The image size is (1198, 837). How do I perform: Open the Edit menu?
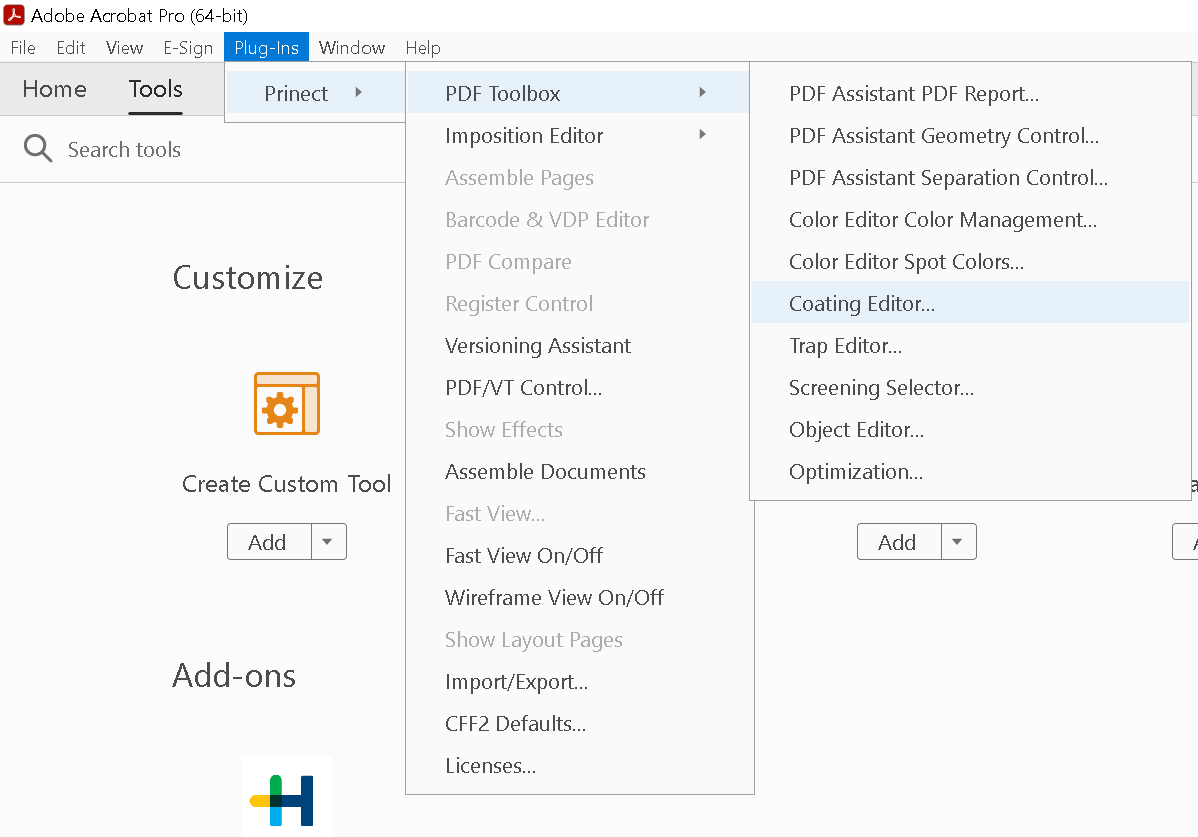[x=70, y=47]
